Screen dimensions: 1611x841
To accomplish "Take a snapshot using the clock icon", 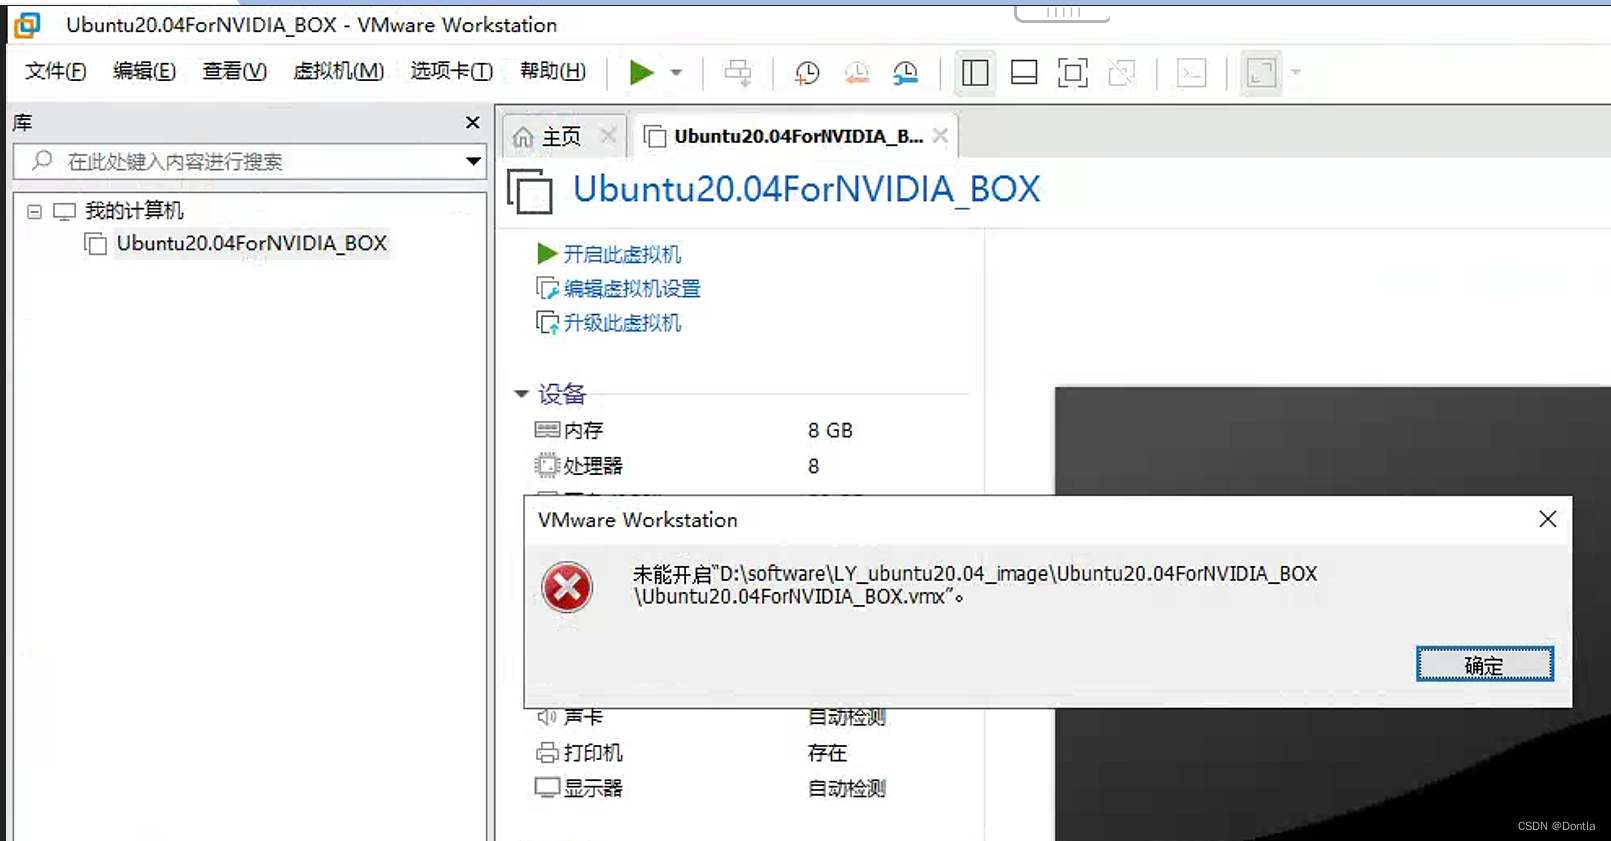I will coord(807,72).
